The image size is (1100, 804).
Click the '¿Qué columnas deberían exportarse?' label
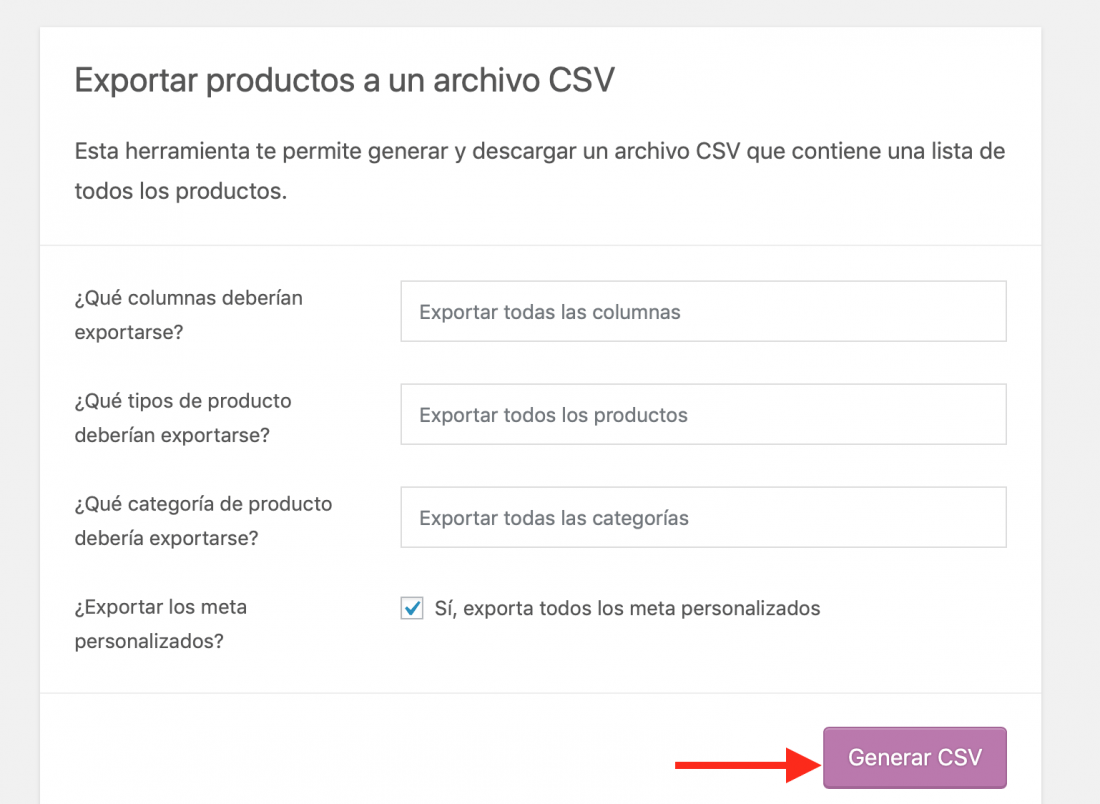point(189,314)
